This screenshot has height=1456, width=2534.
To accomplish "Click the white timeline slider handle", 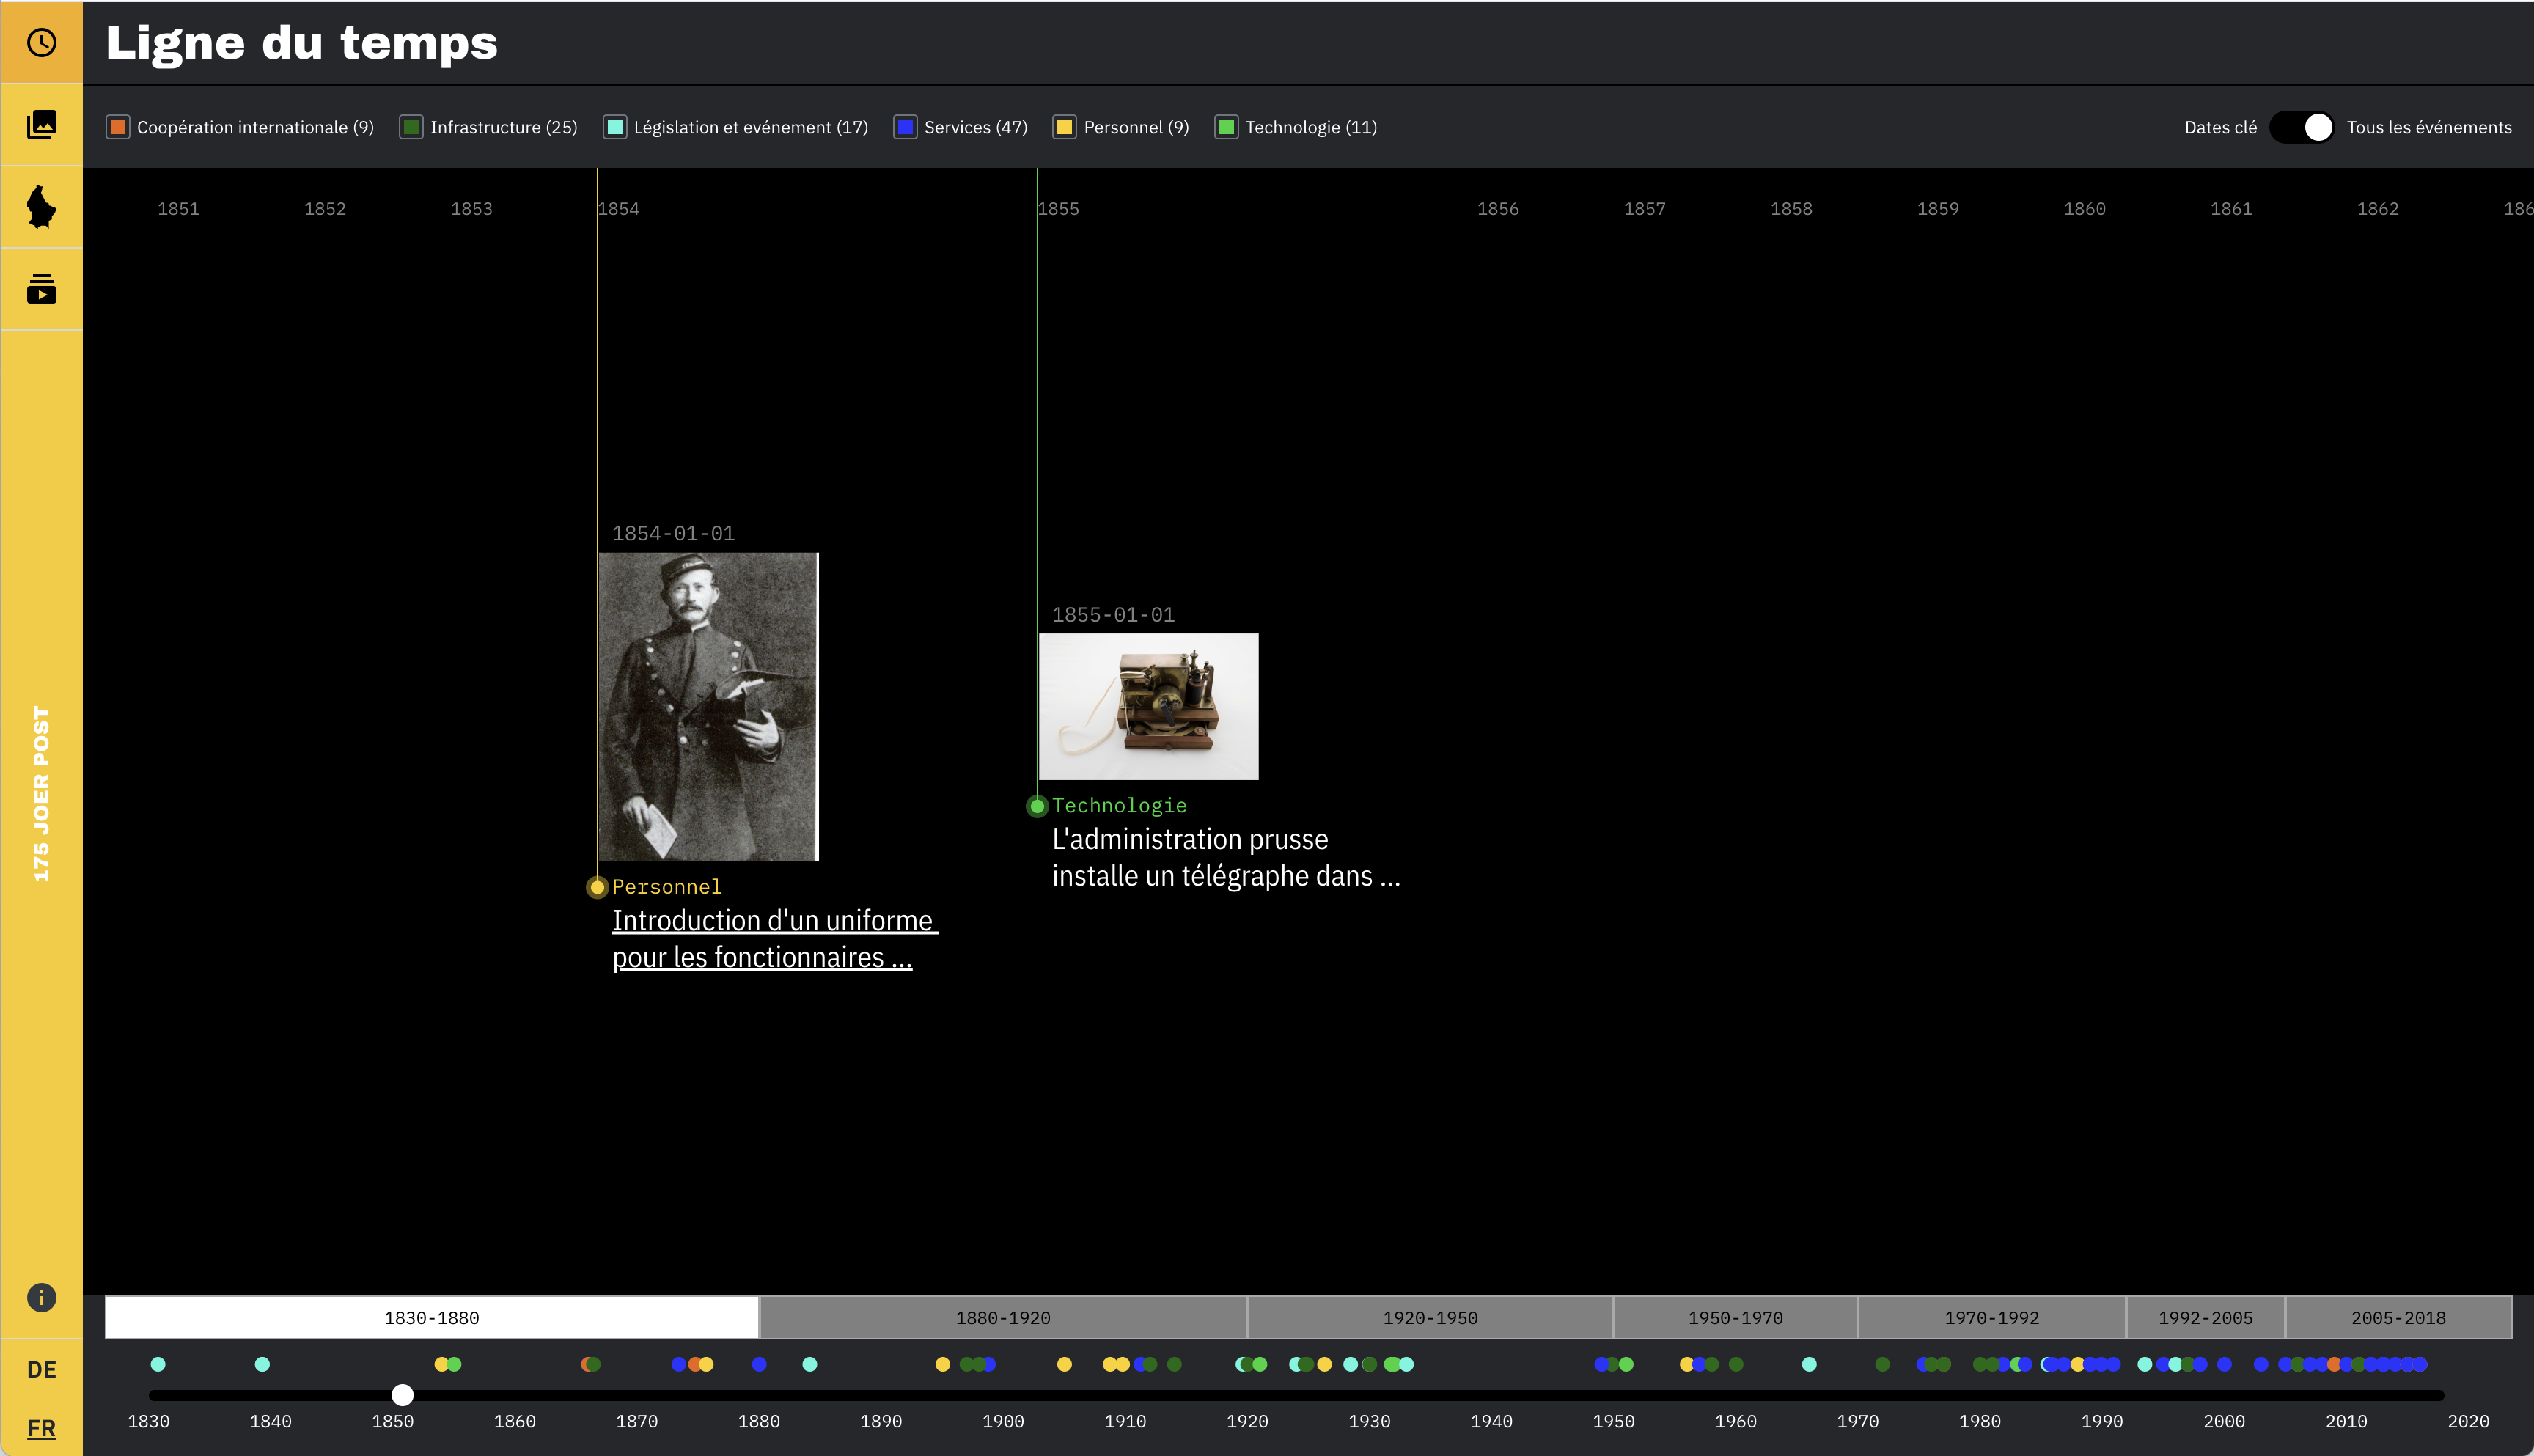I will tap(402, 1394).
